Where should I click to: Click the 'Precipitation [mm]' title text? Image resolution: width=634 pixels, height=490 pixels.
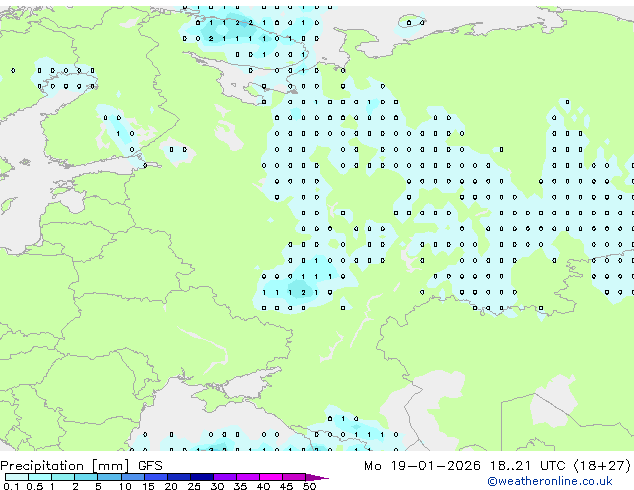click(x=65, y=466)
